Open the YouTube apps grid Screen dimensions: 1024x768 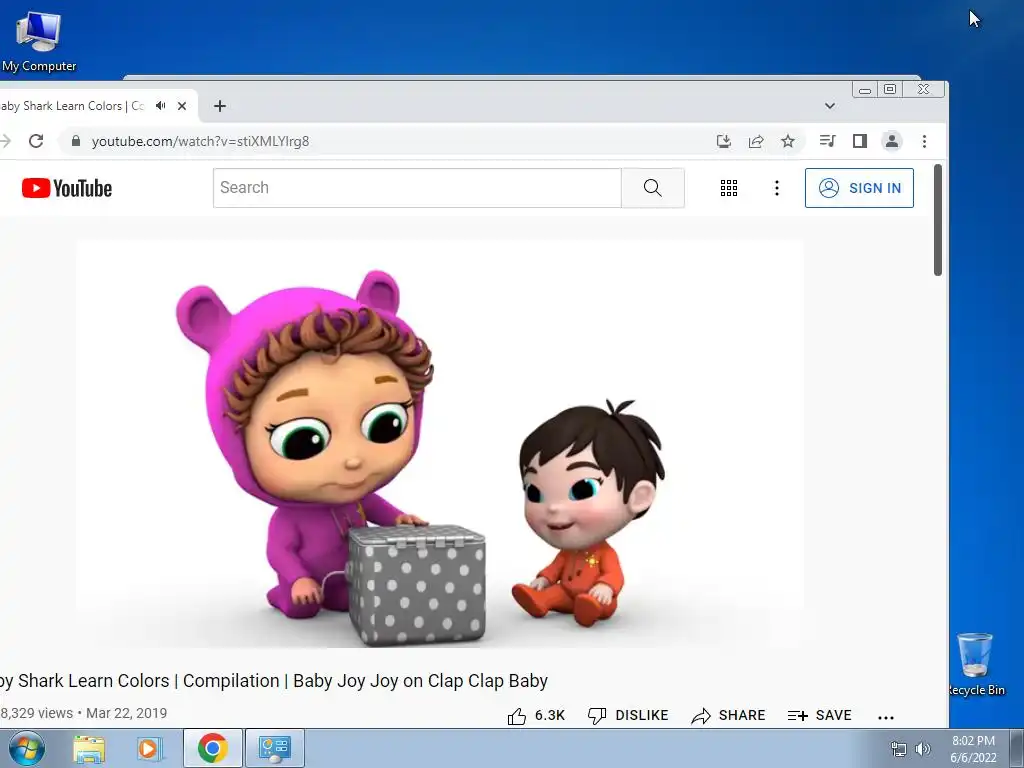[x=729, y=188]
